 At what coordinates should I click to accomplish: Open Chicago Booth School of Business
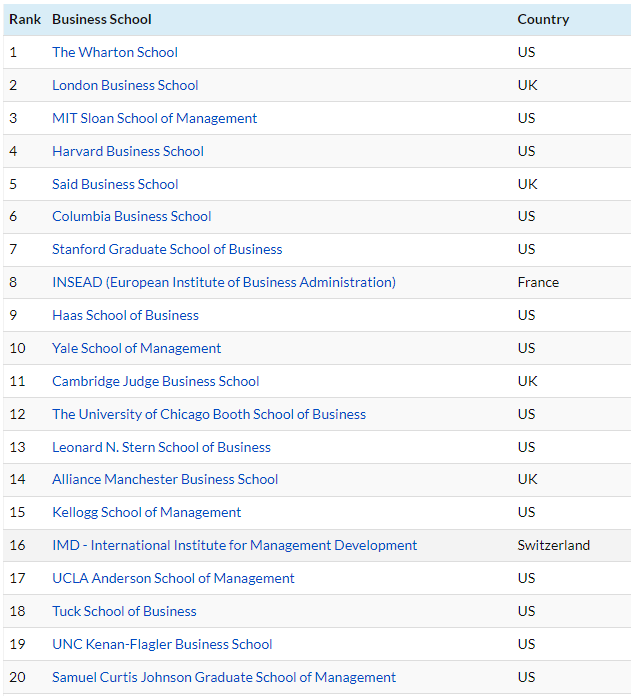tap(209, 414)
